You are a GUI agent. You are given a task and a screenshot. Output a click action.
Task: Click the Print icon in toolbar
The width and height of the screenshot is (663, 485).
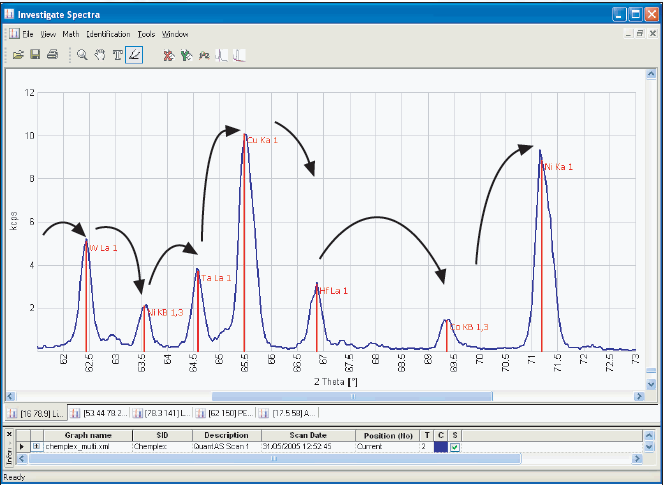(52, 55)
